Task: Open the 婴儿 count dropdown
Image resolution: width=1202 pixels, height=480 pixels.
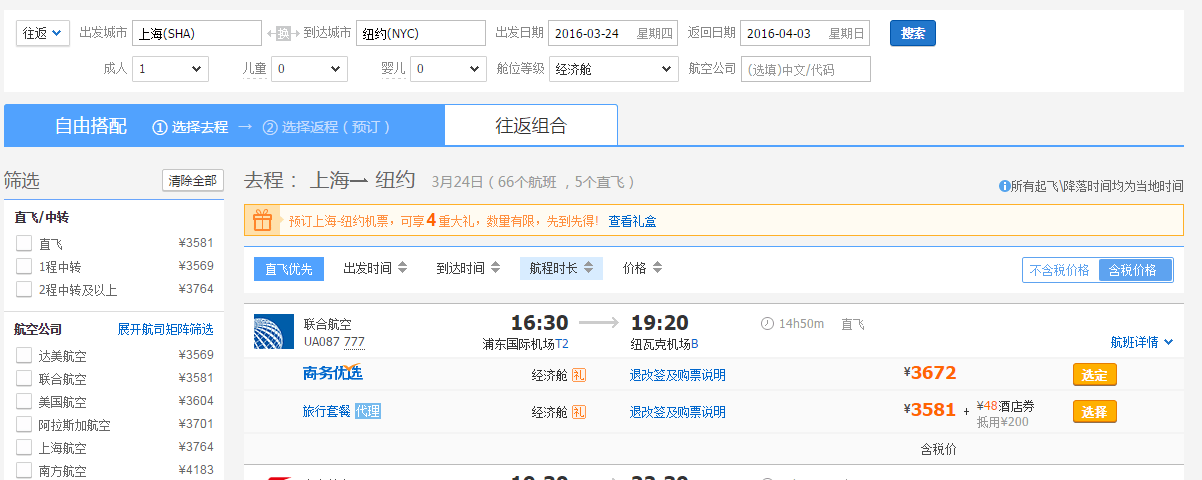Action: (449, 69)
